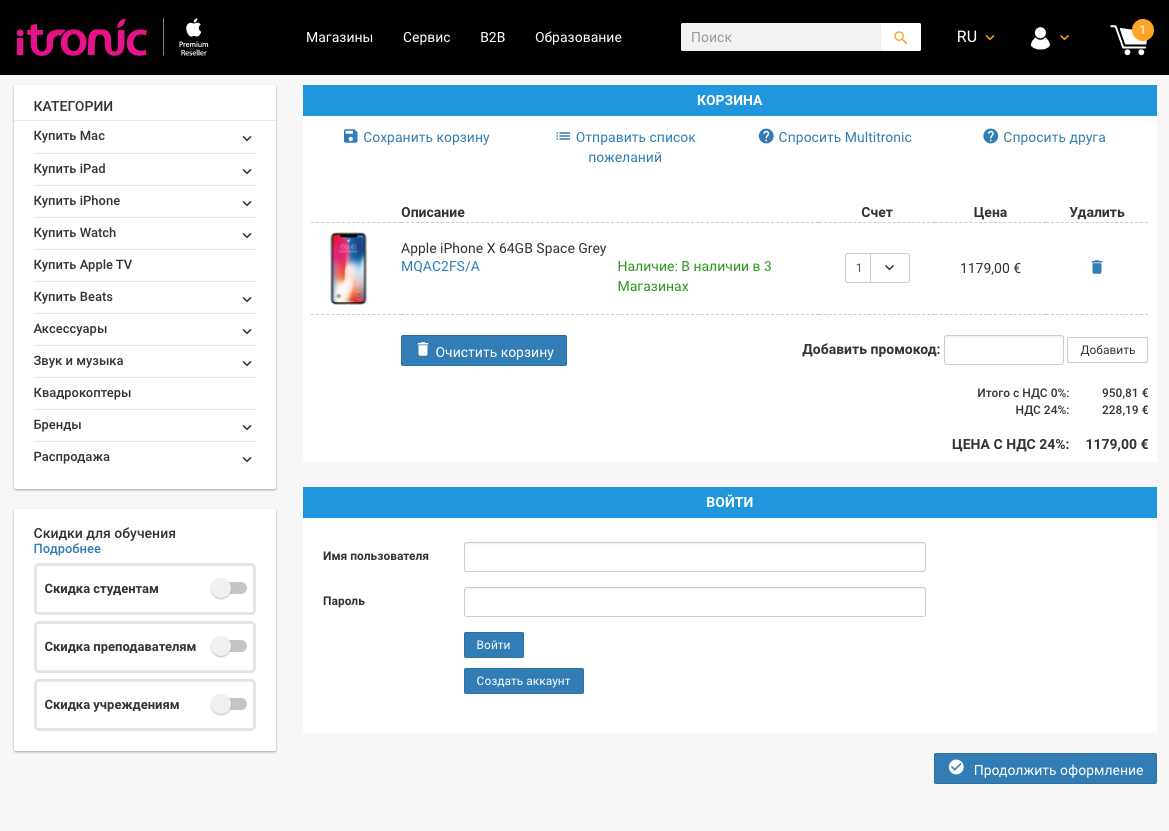Viewport: 1169px width, 831px height.
Task: Click the Войти login button
Action: click(494, 645)
